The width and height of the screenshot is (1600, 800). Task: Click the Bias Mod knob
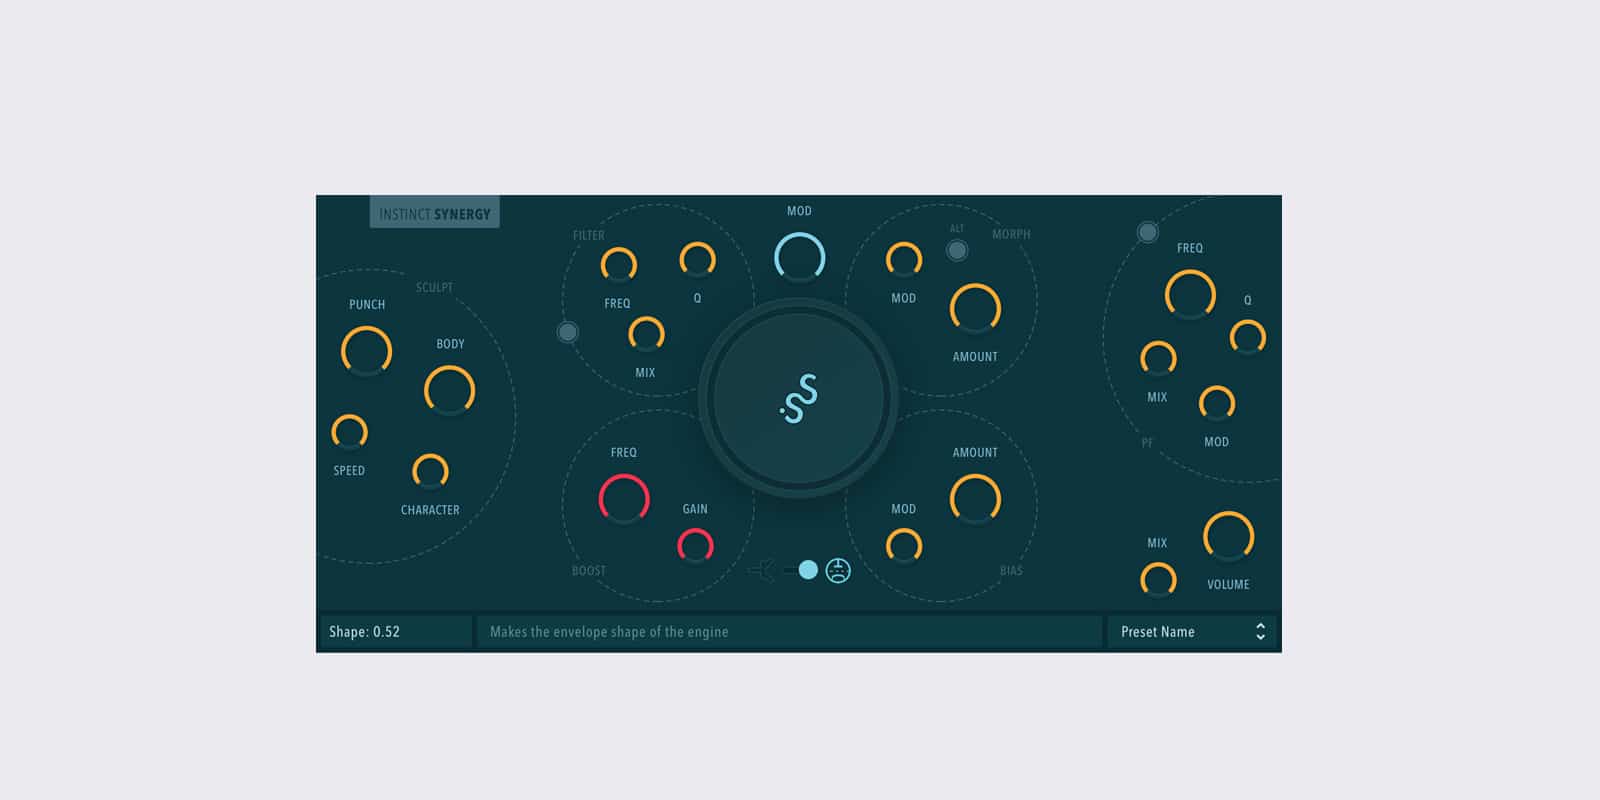(904, 546)
